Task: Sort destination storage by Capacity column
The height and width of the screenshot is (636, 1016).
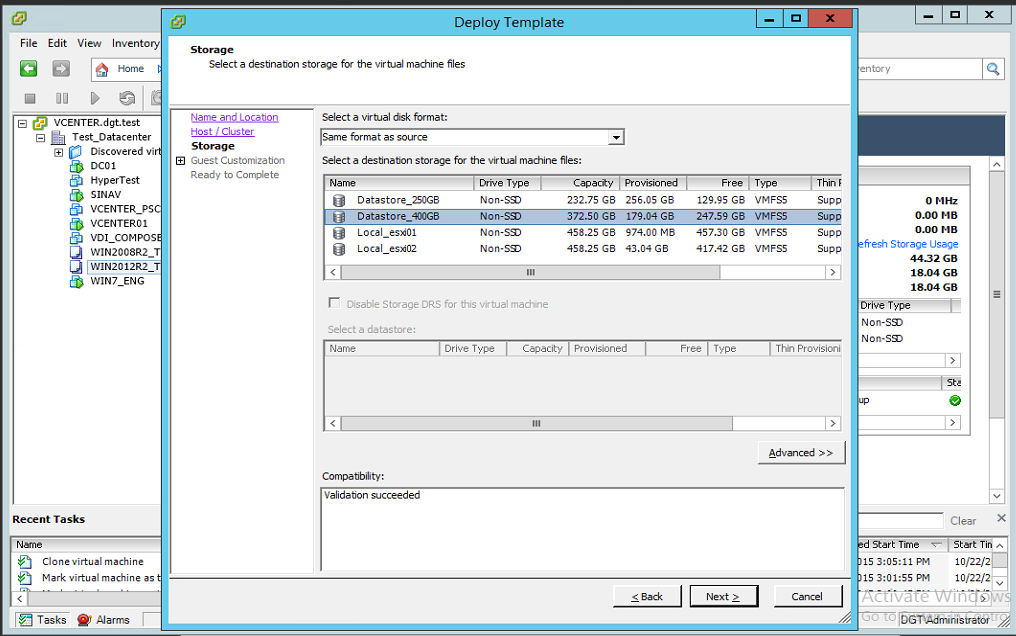Action: [580, 183]
